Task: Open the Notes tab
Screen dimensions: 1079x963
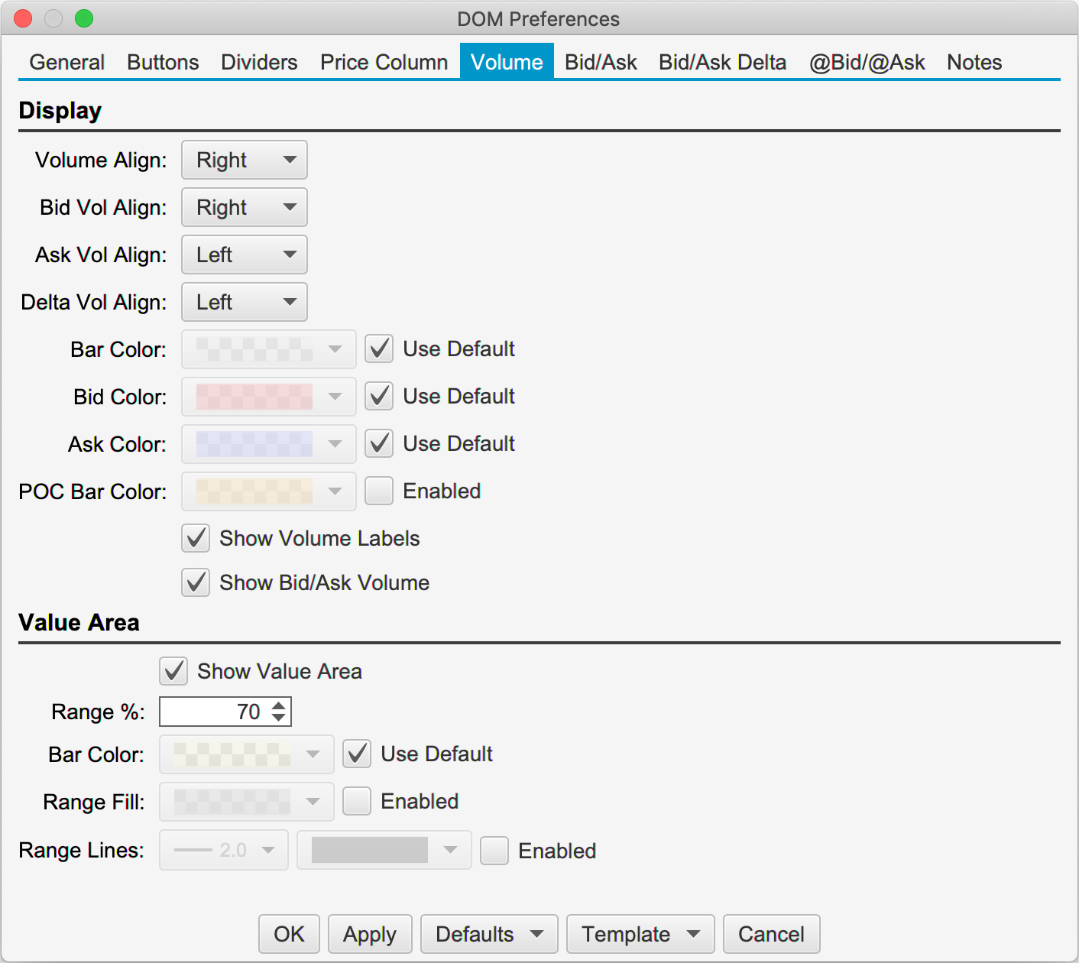Action: [x=974, y=62]
